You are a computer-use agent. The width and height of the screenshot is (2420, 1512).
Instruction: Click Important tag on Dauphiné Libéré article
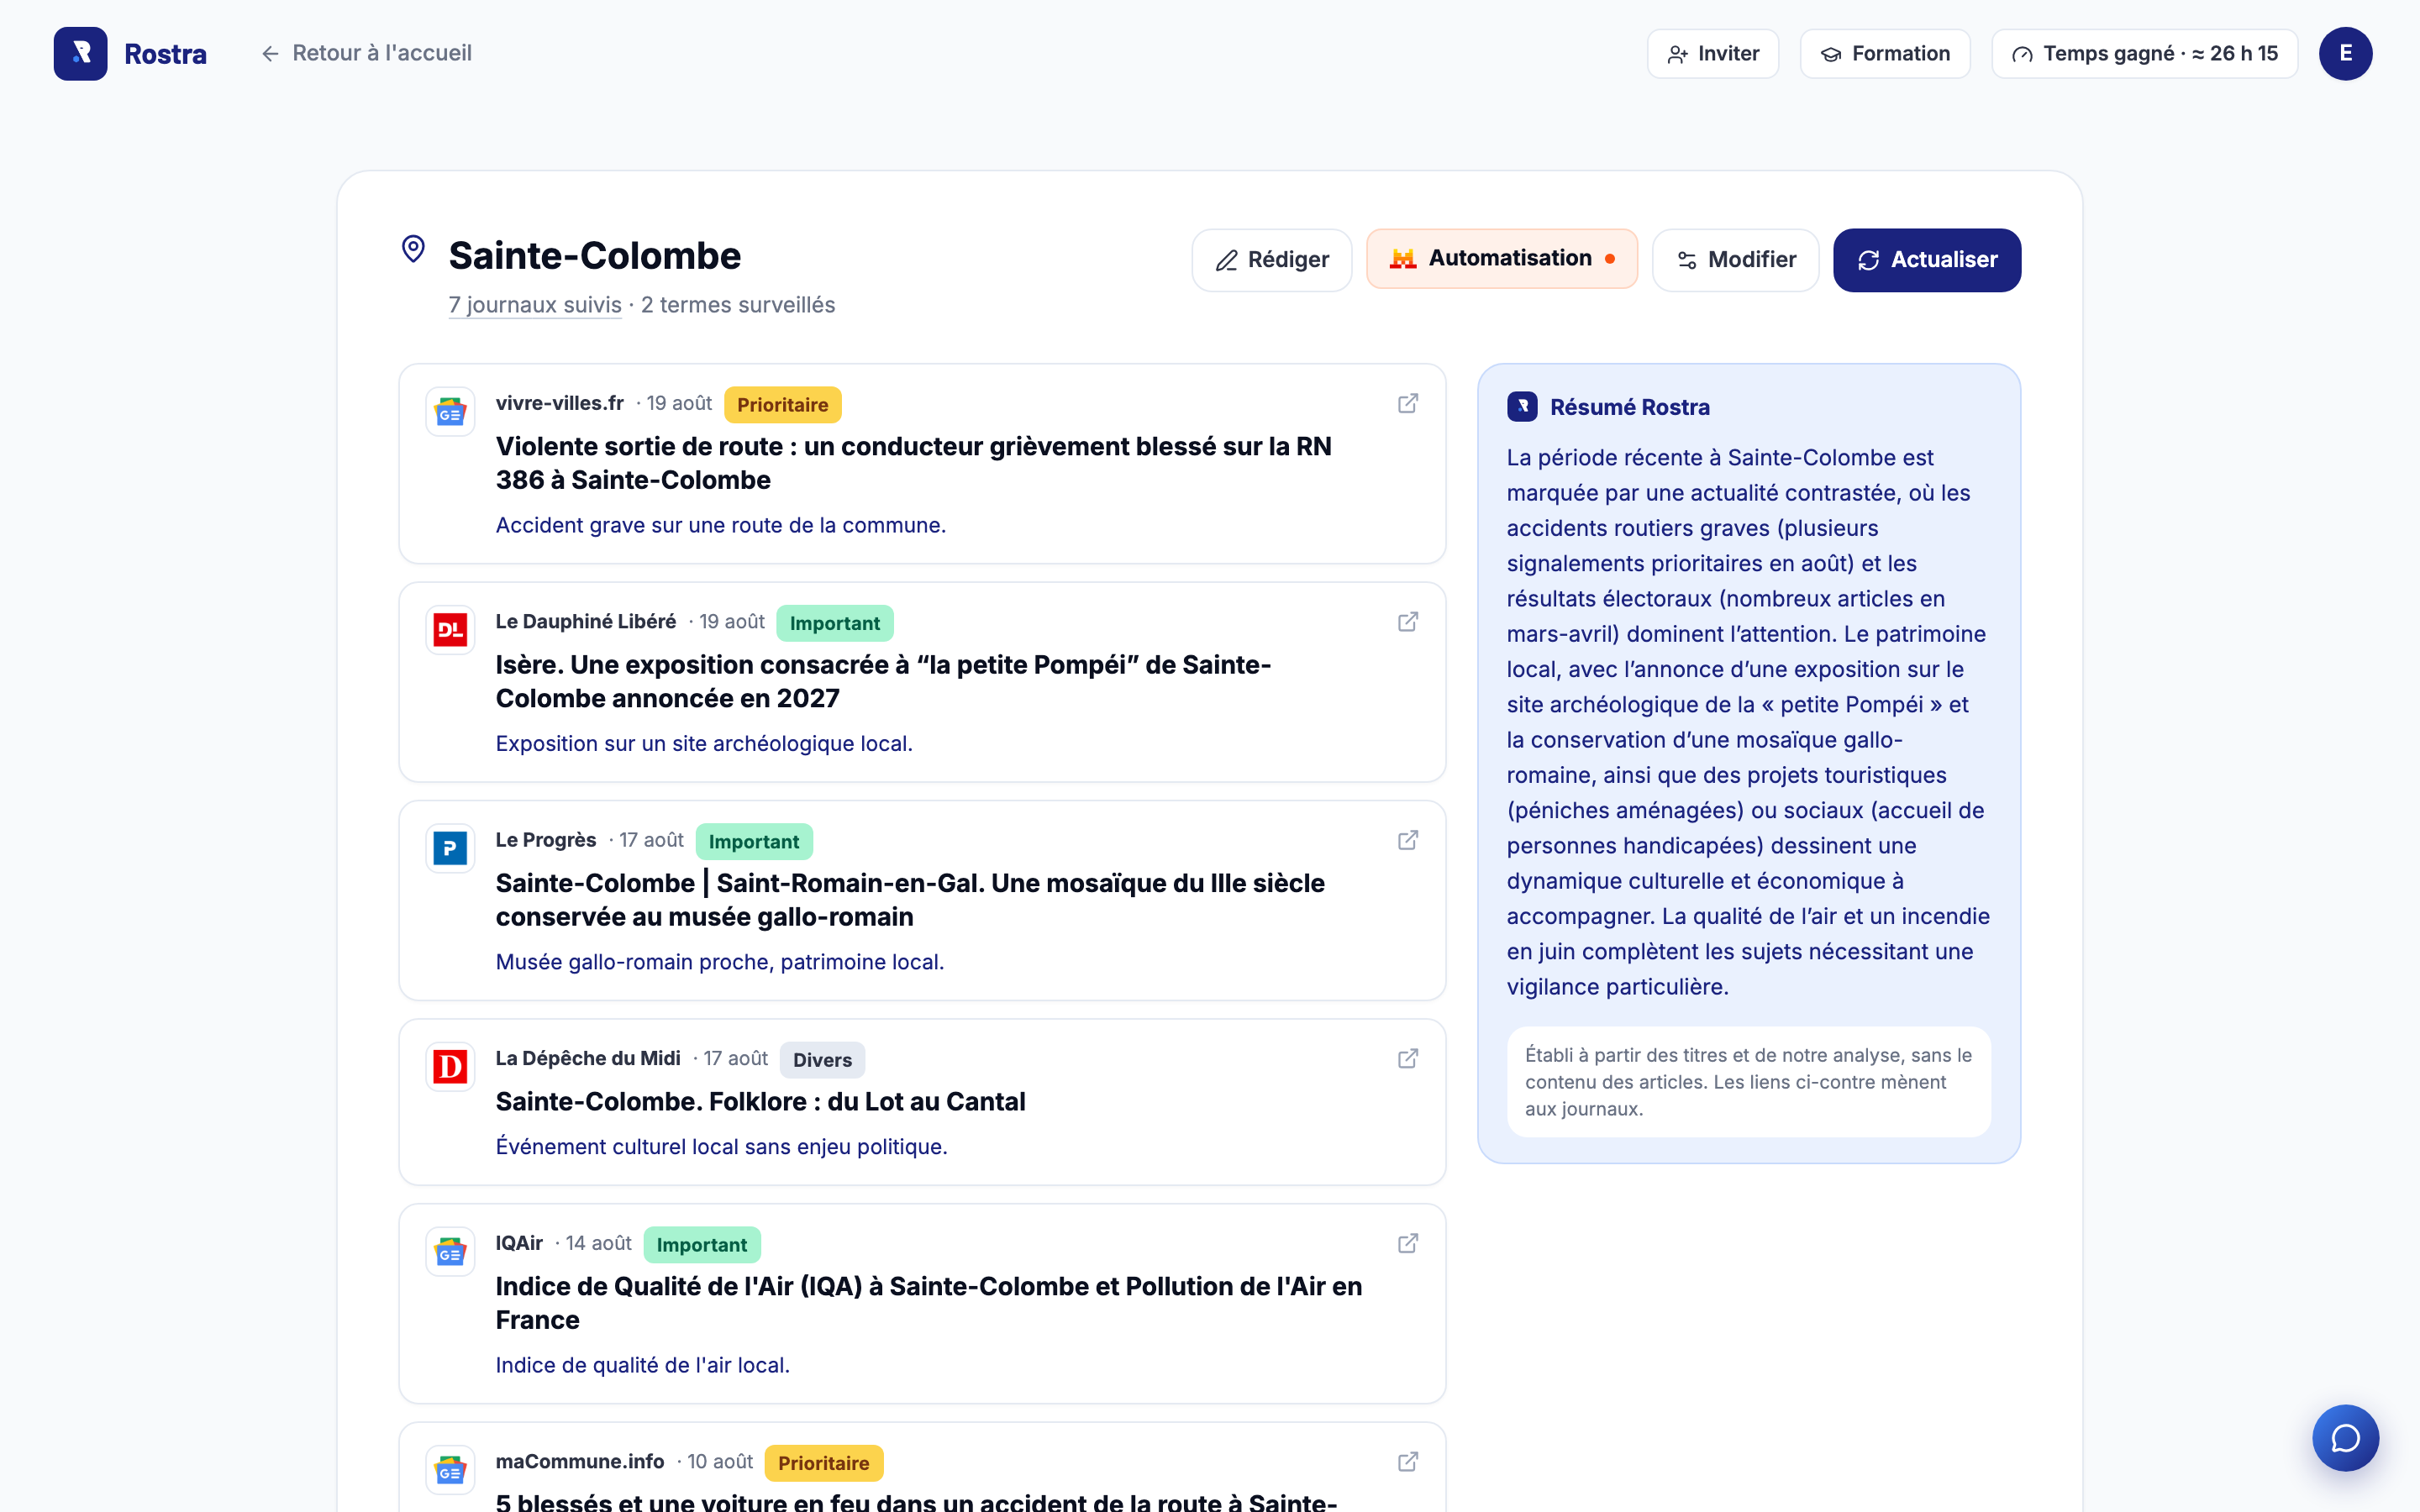[x=834, y=623]
